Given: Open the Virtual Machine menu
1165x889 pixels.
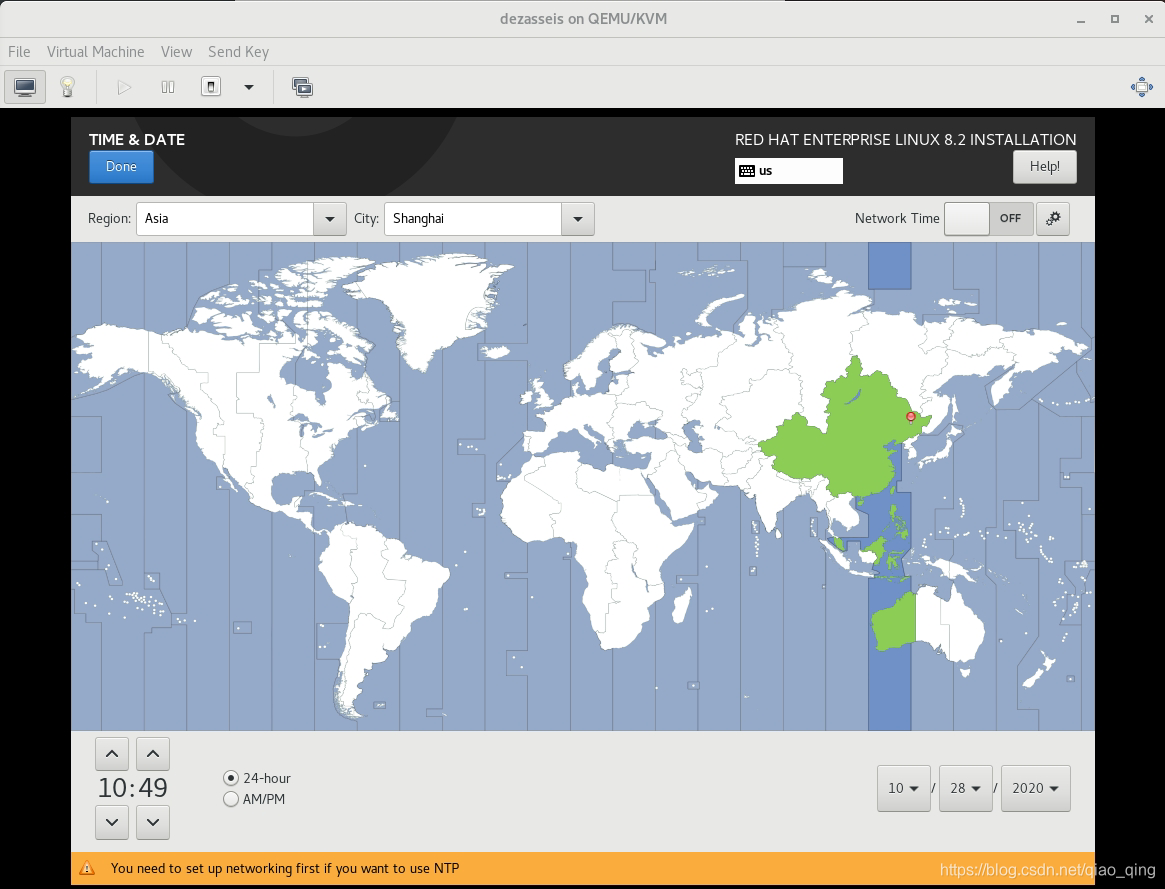Looking at the screenshot, I should pyautogui.click(x=95, y=52).
